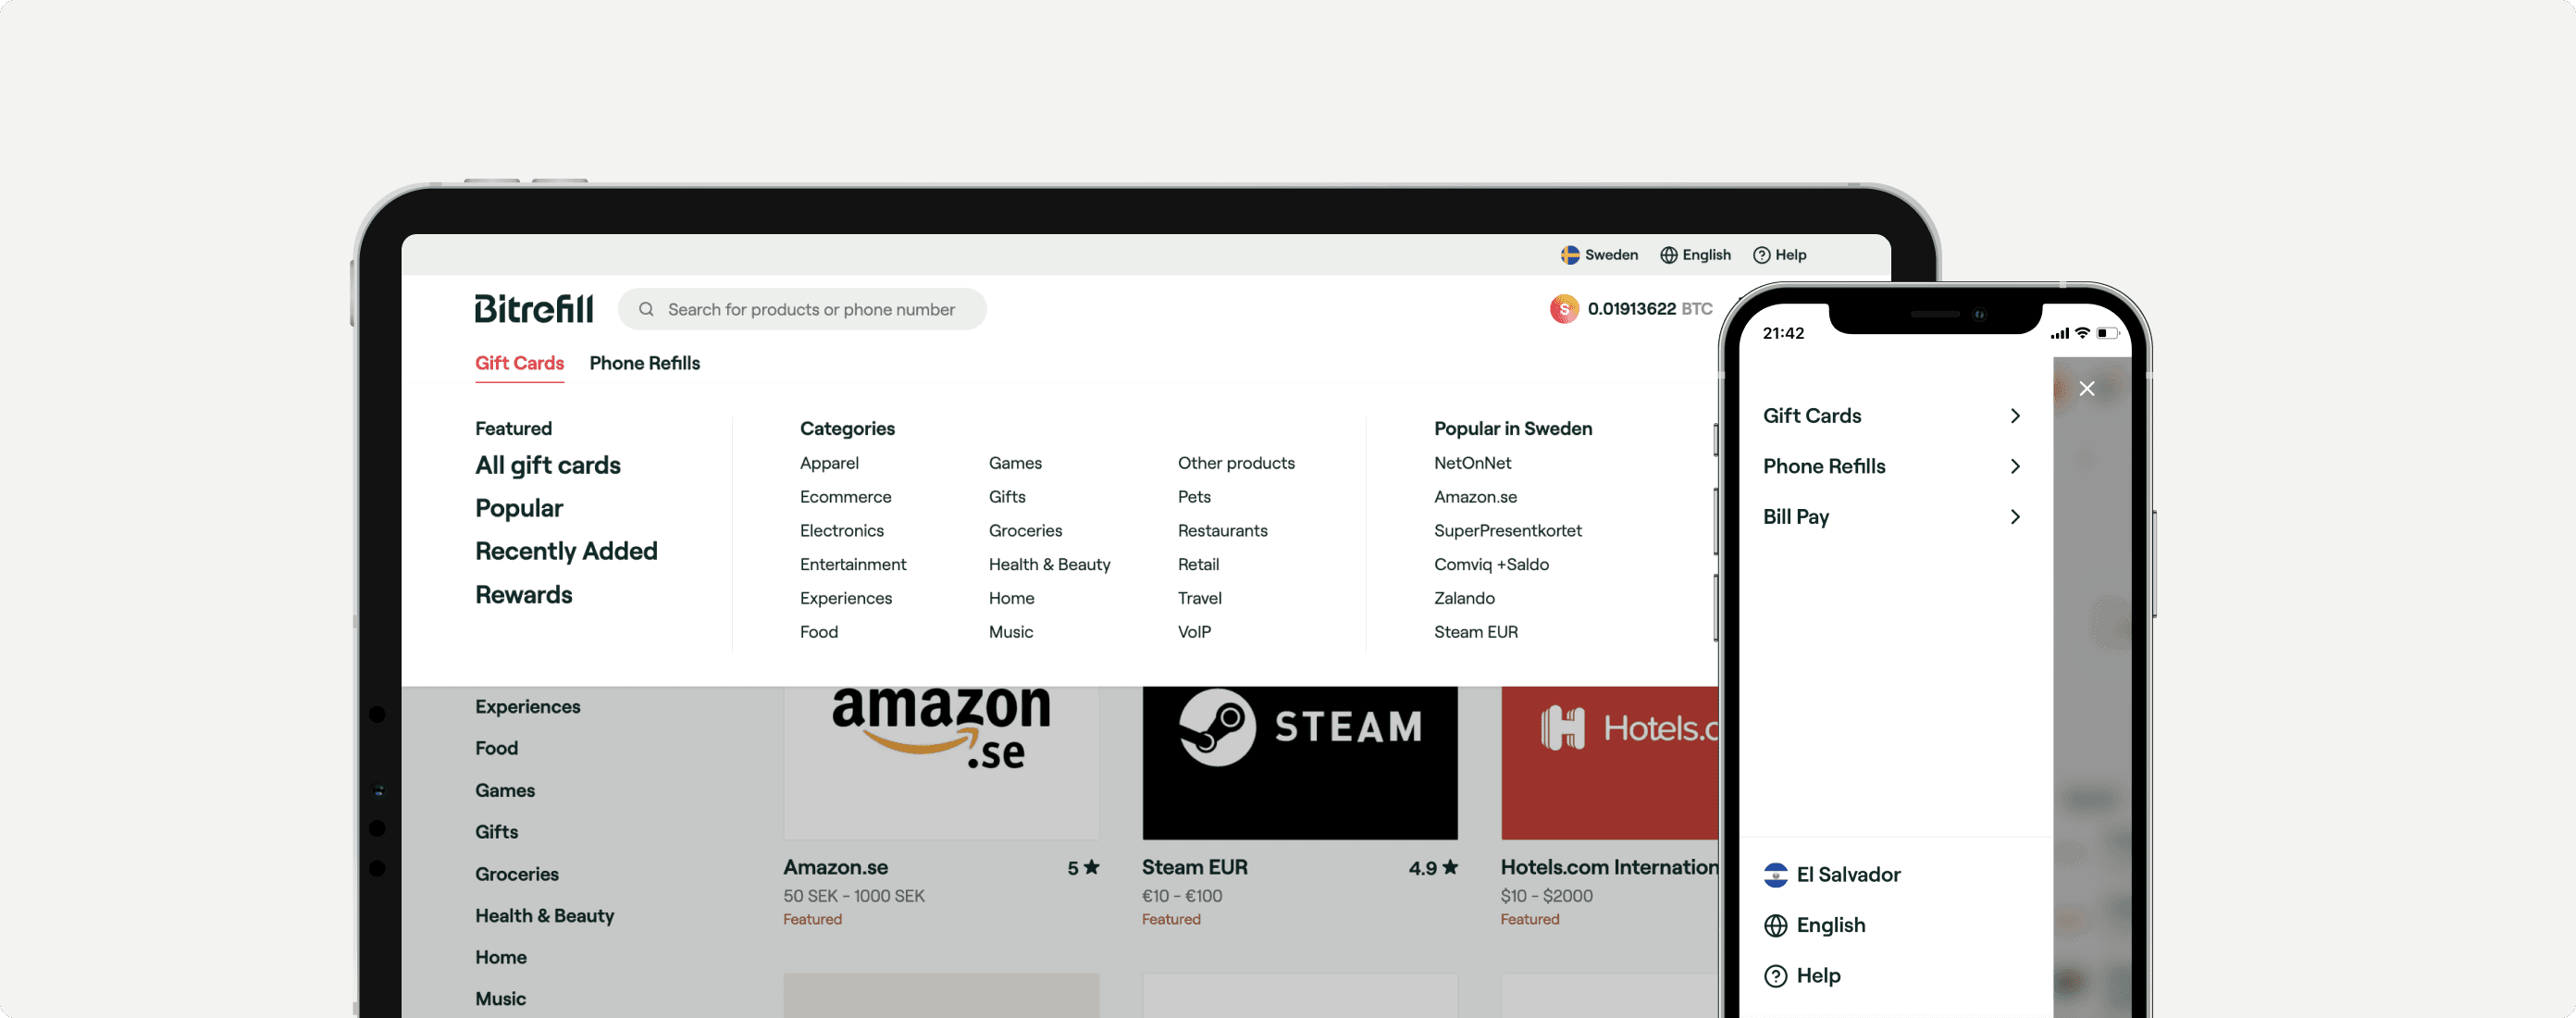Choose Health & Beauty in Categories menu
2576x1018 pixels.
1049,565
